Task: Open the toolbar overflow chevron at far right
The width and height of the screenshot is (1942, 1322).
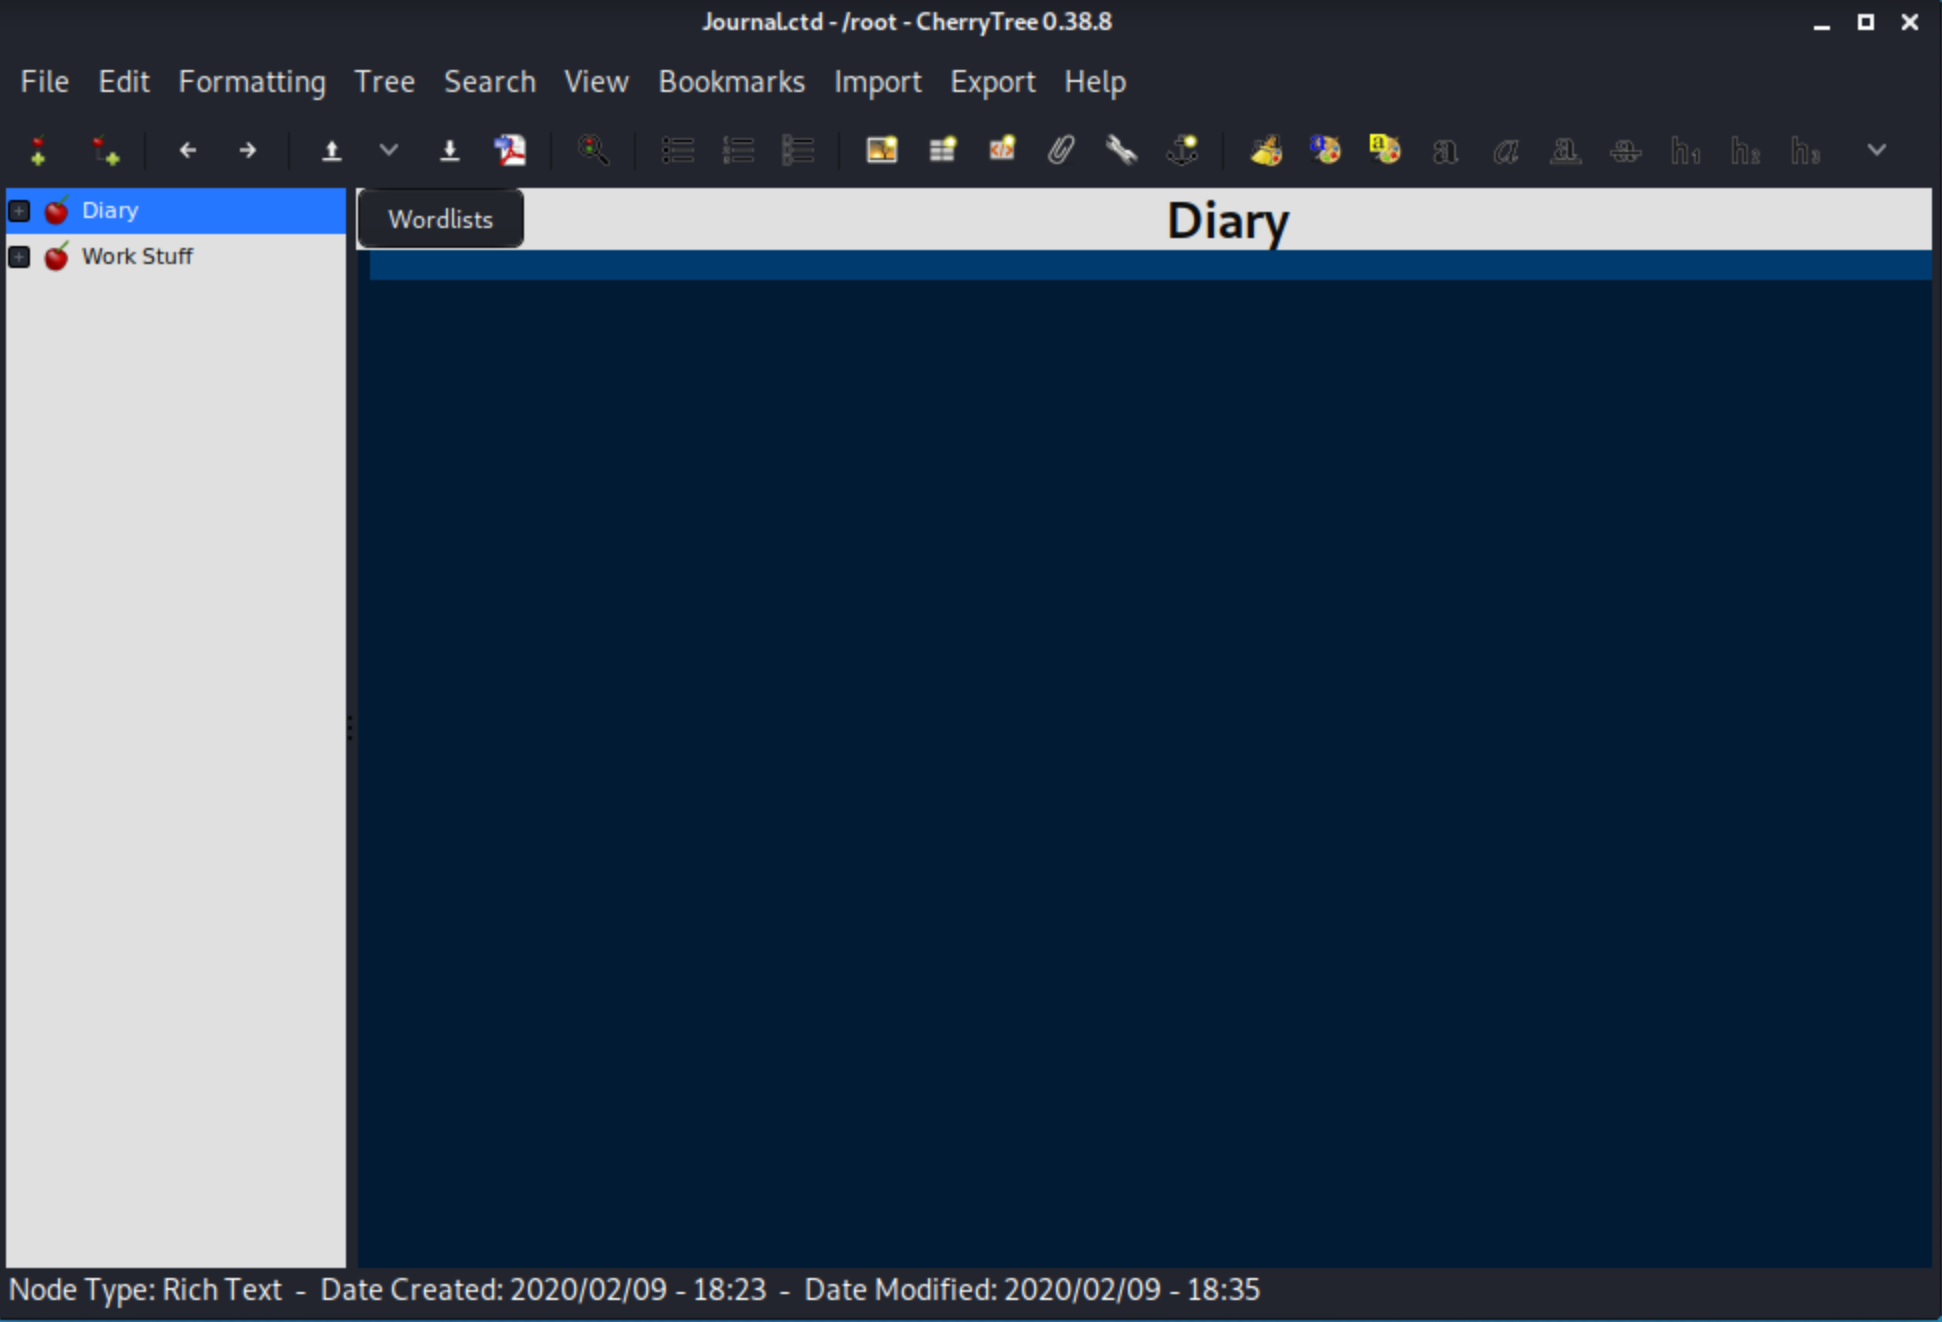Action: click(x=1876, y=151)
